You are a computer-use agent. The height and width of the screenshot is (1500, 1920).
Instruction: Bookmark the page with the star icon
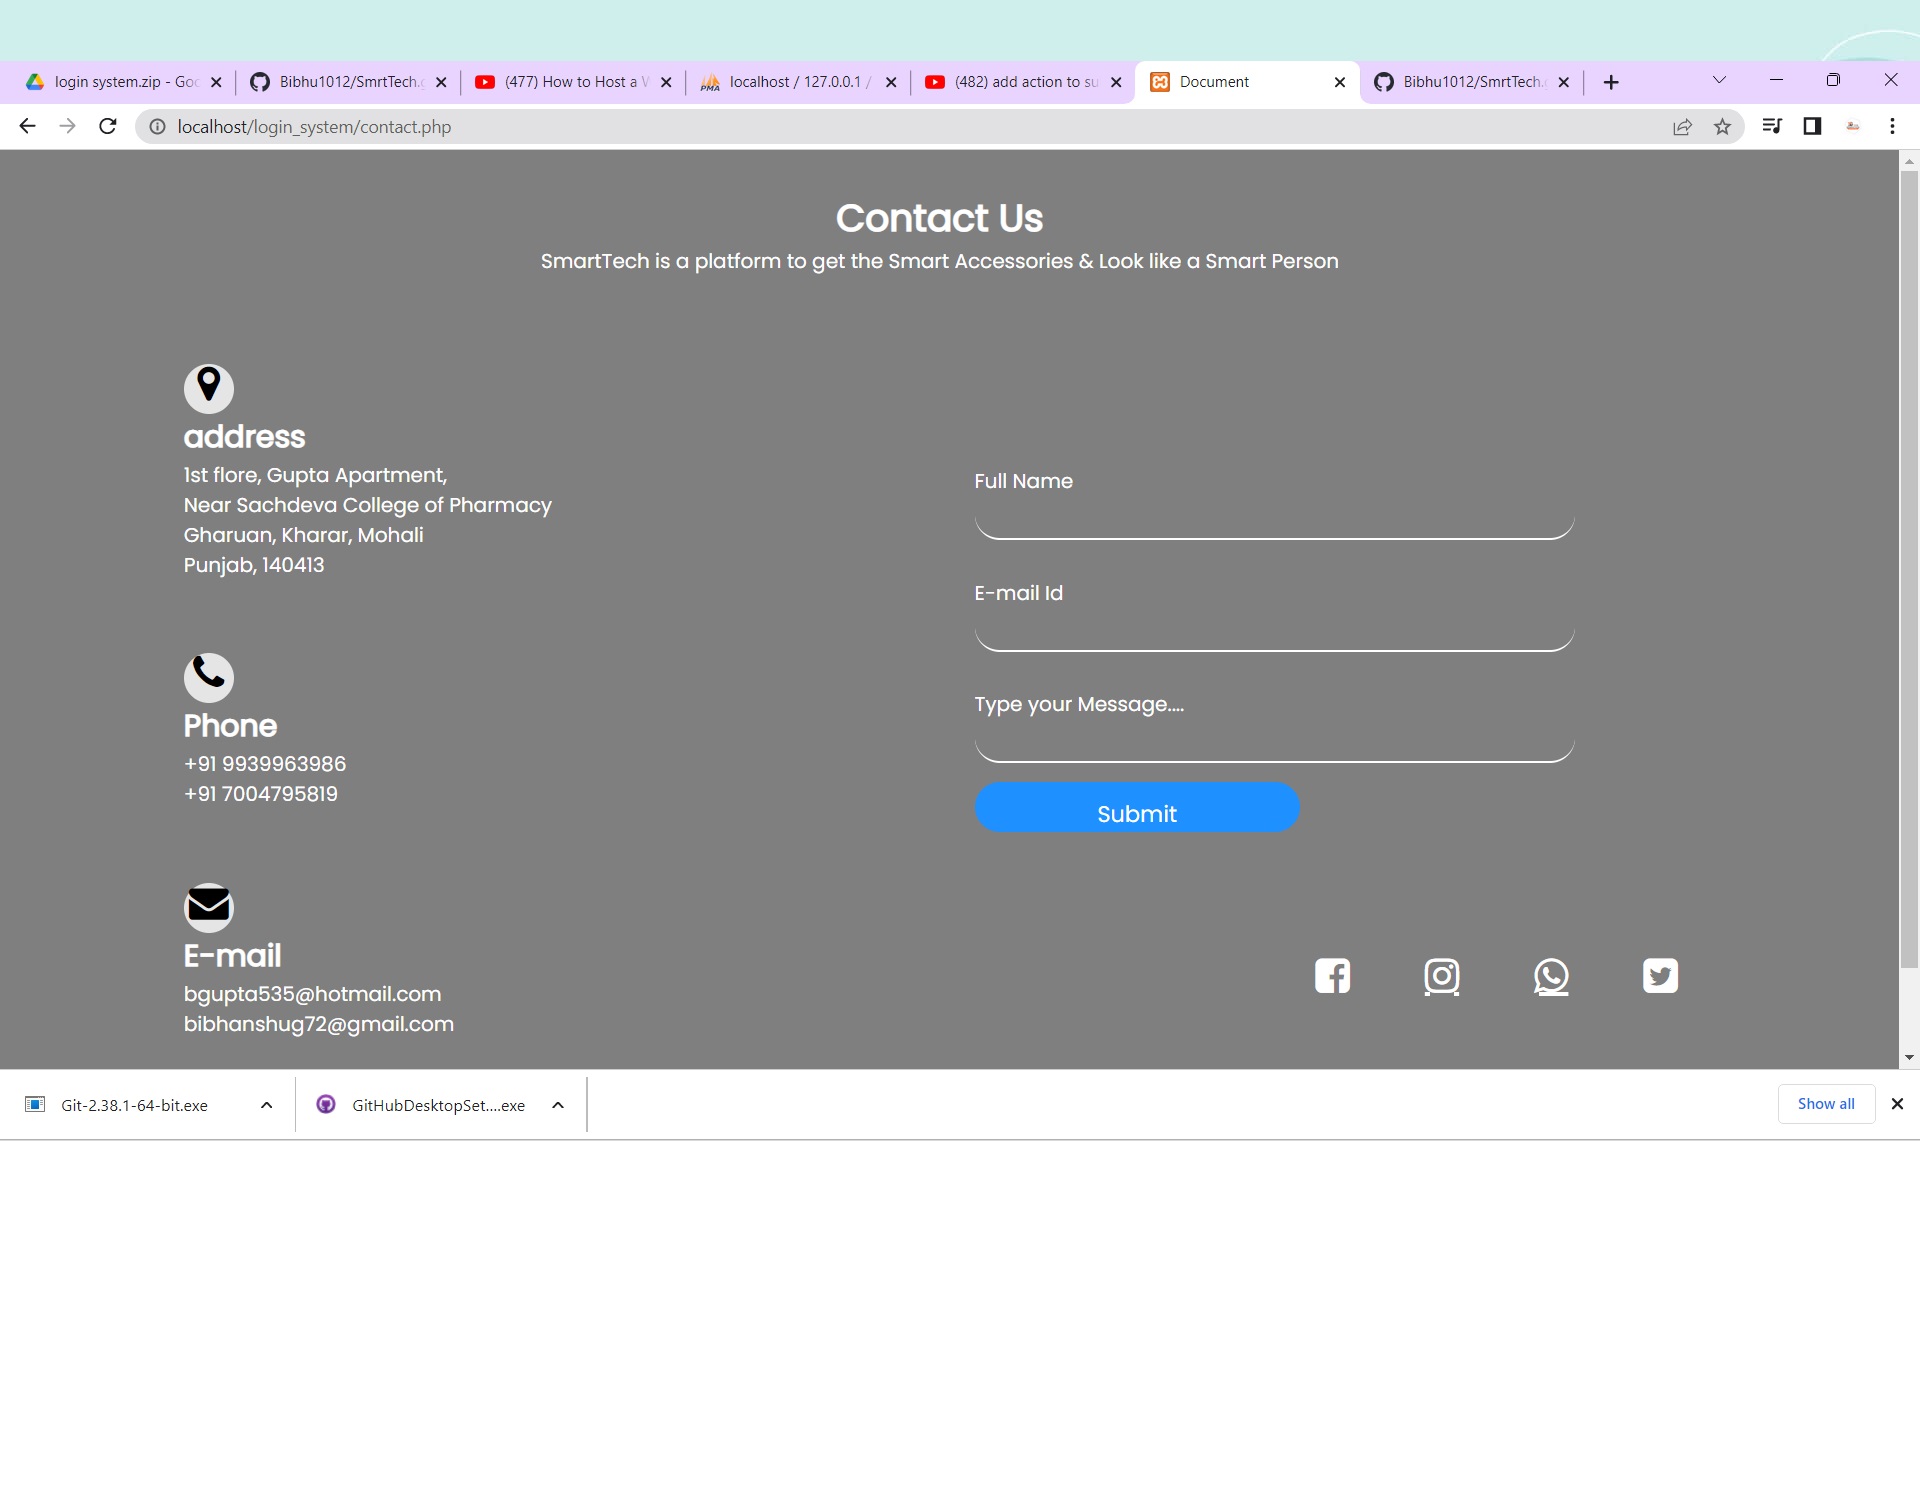click(1723, 126)
